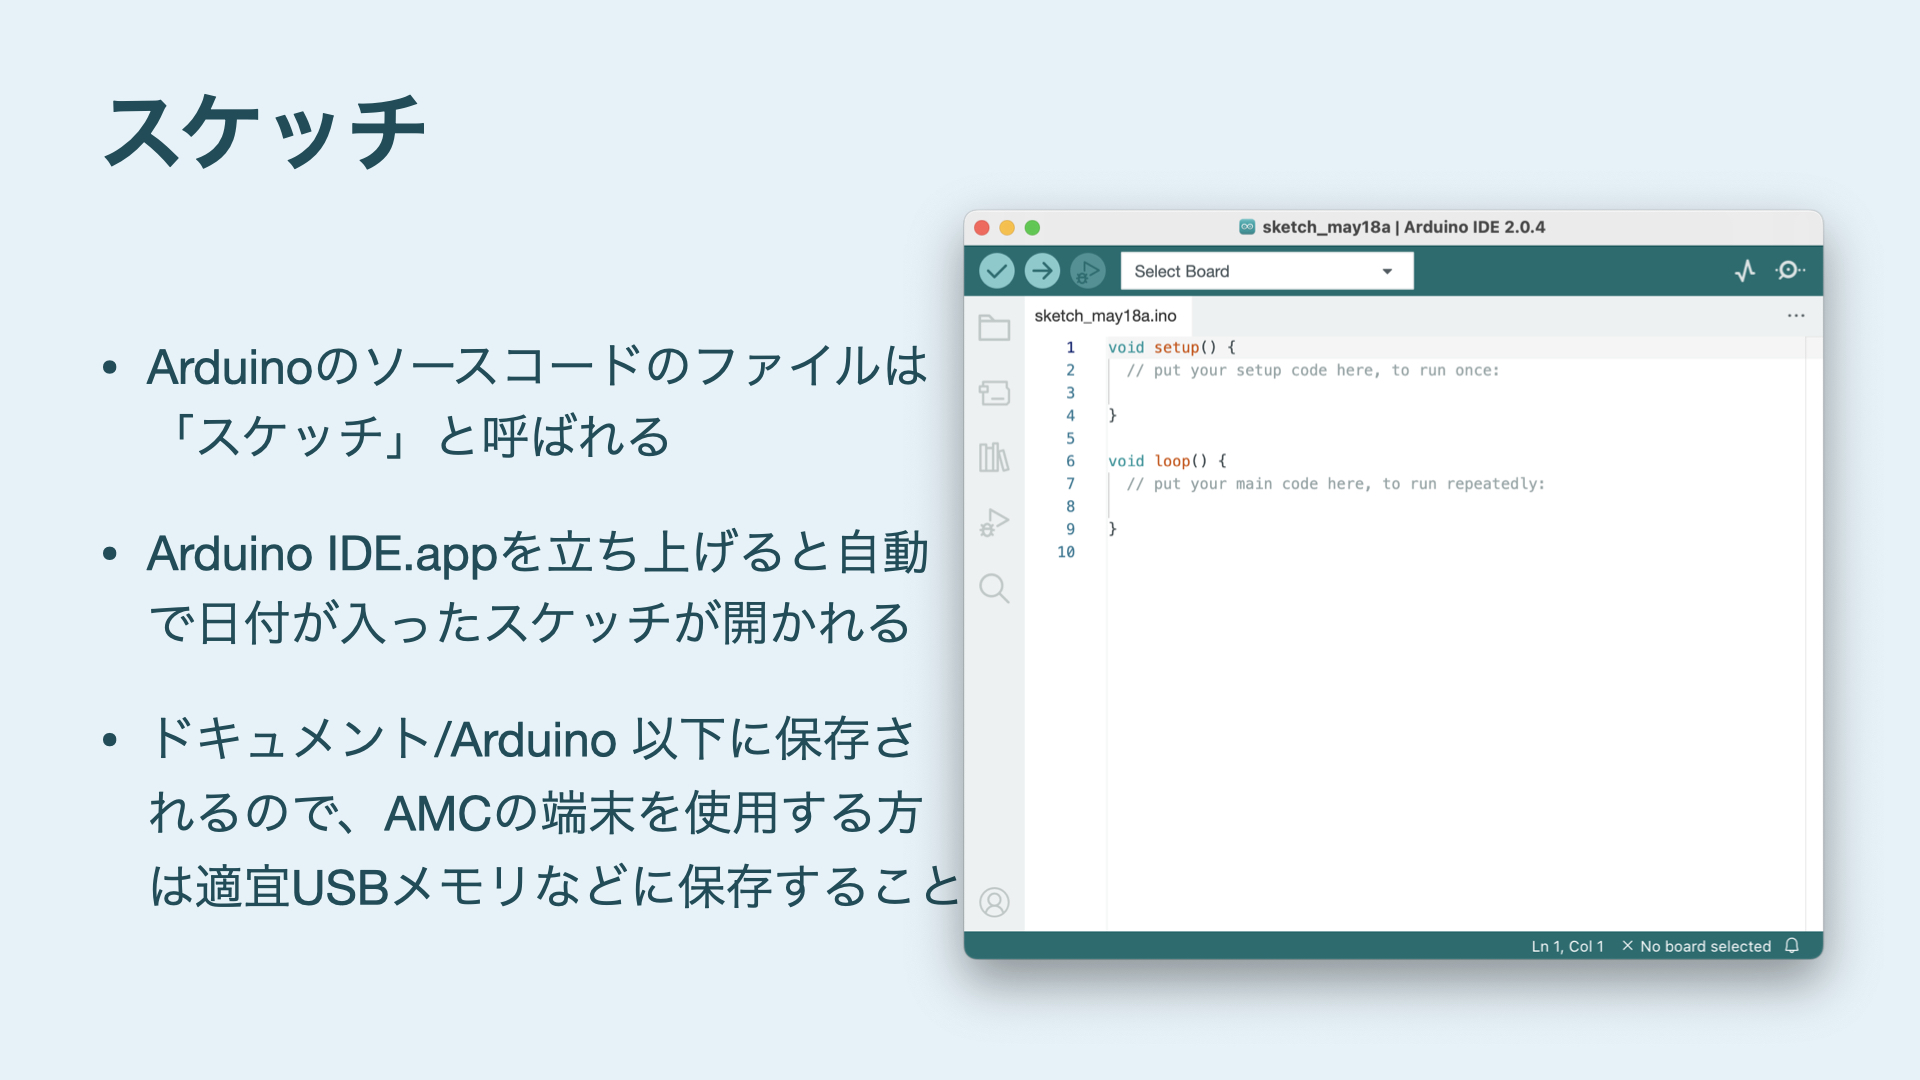Open the Search sidebar panel

pos(994,588)
